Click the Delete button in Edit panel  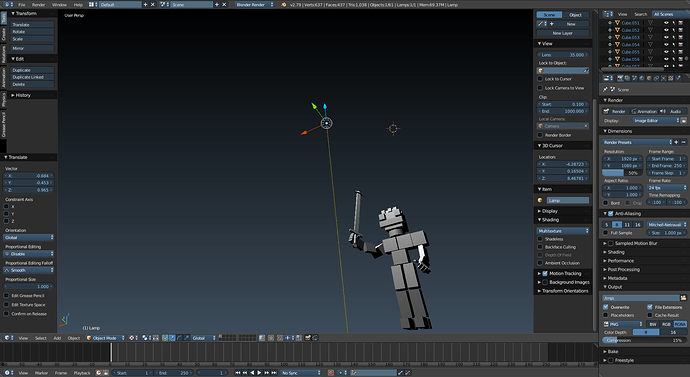click(x=32, y=84)
